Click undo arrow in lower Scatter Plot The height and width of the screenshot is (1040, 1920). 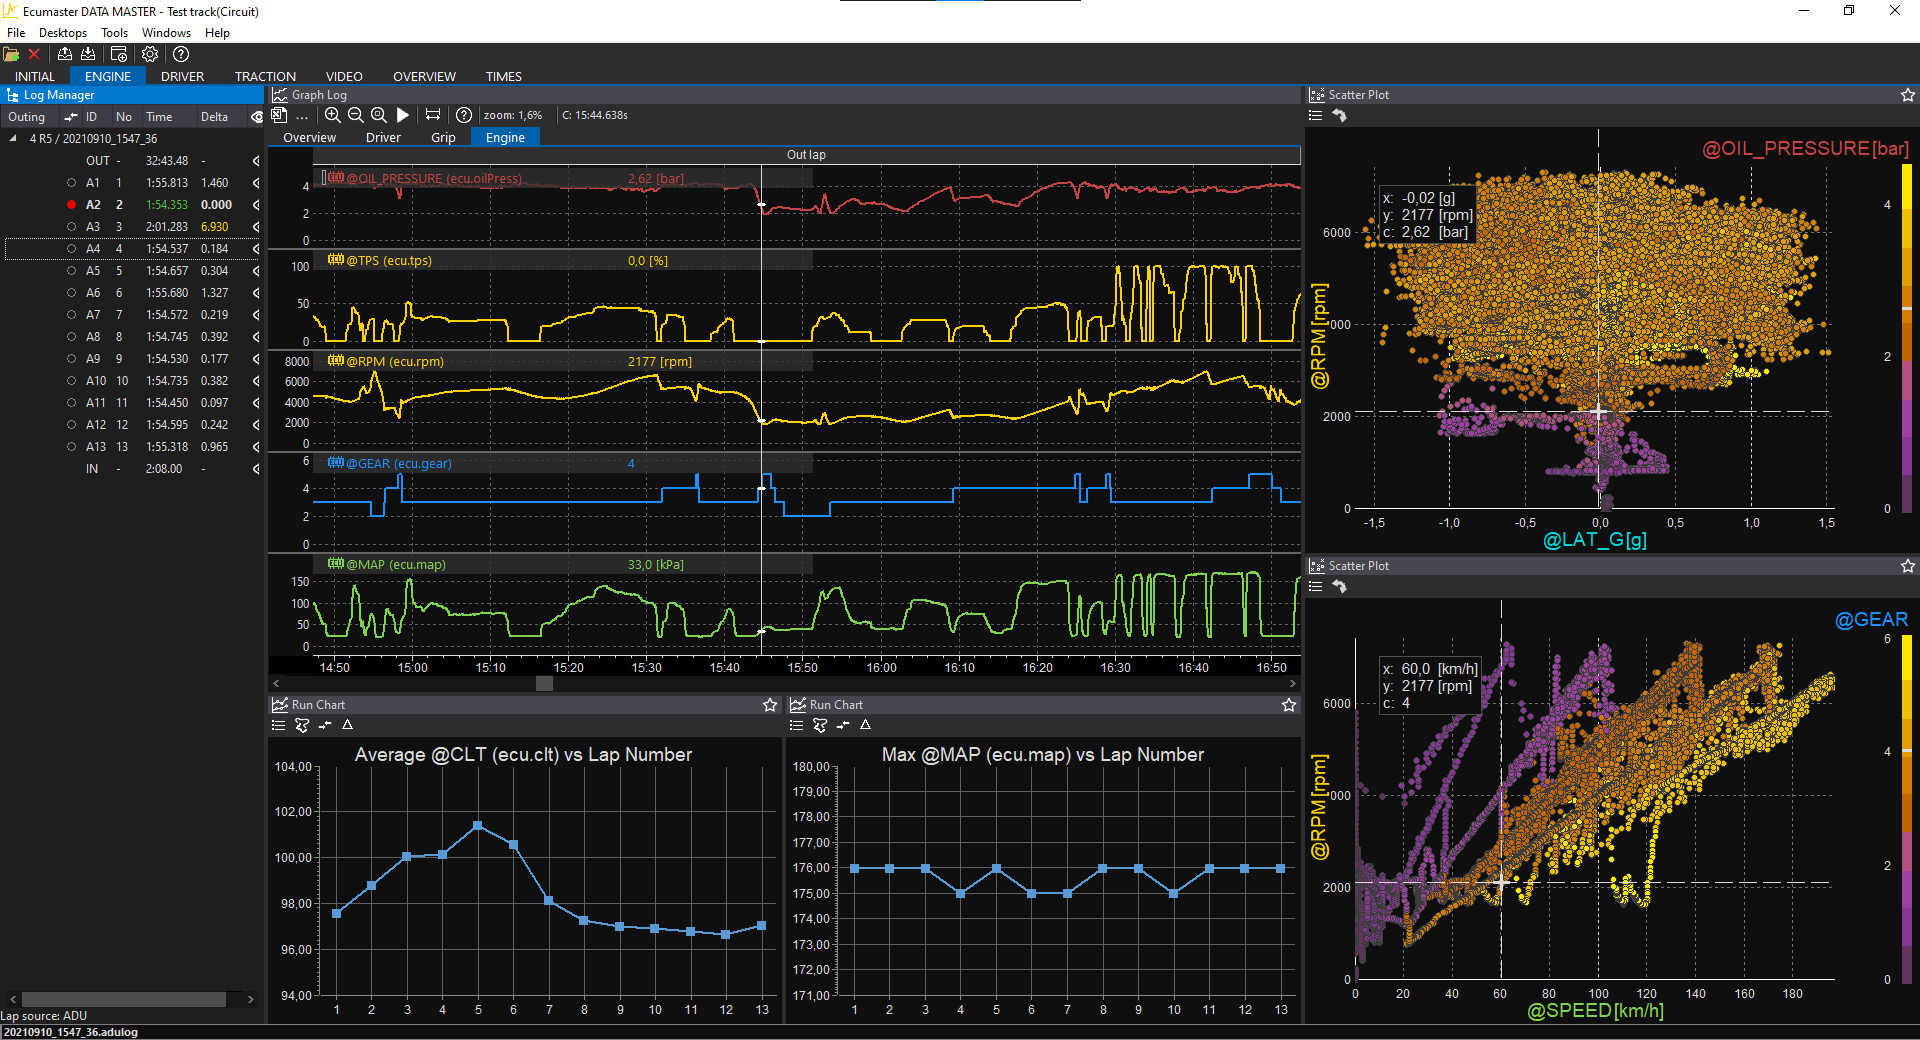tap(1339, 587)
